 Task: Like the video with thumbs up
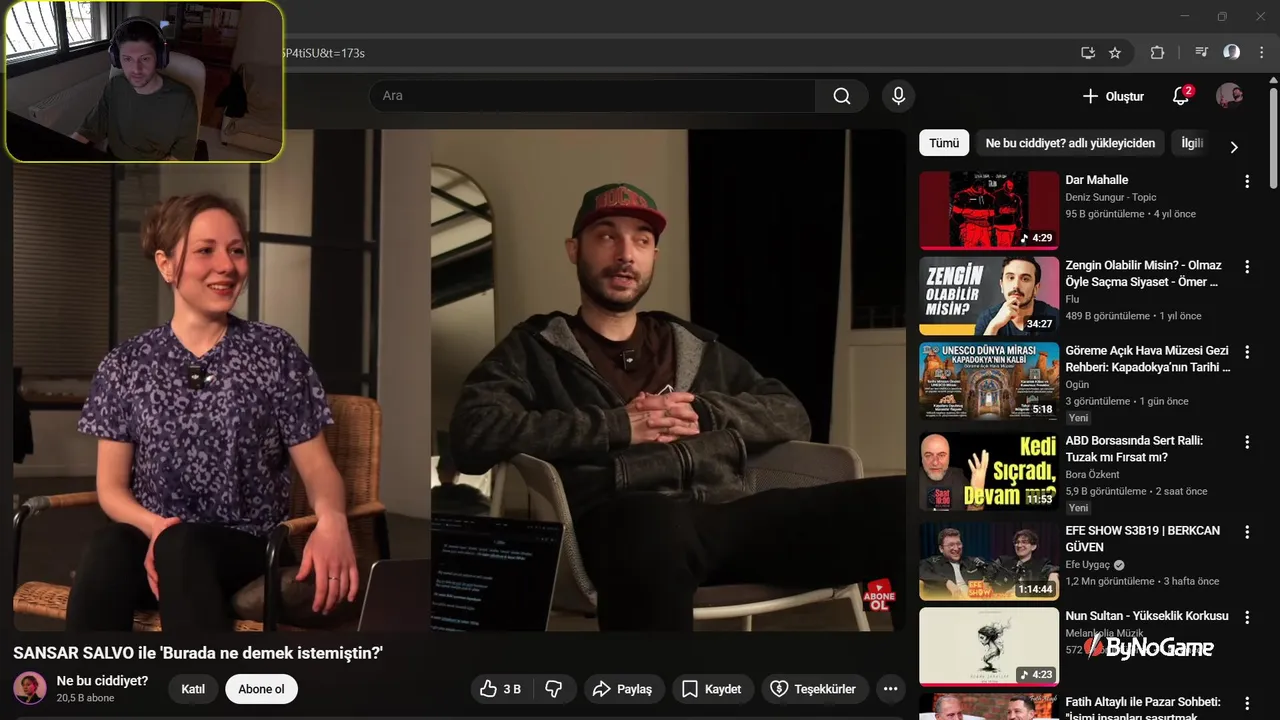click(500, 689)
